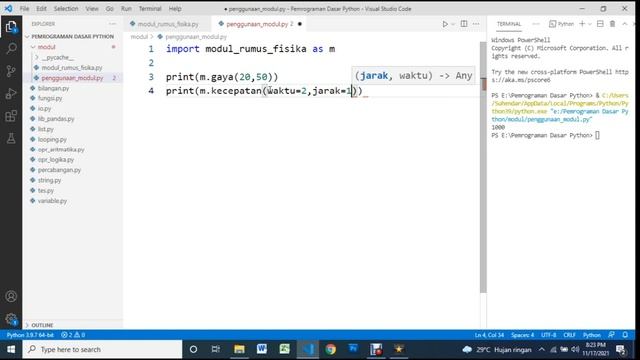Open variable.py file
640x360 pixels.
click(52, 201)
